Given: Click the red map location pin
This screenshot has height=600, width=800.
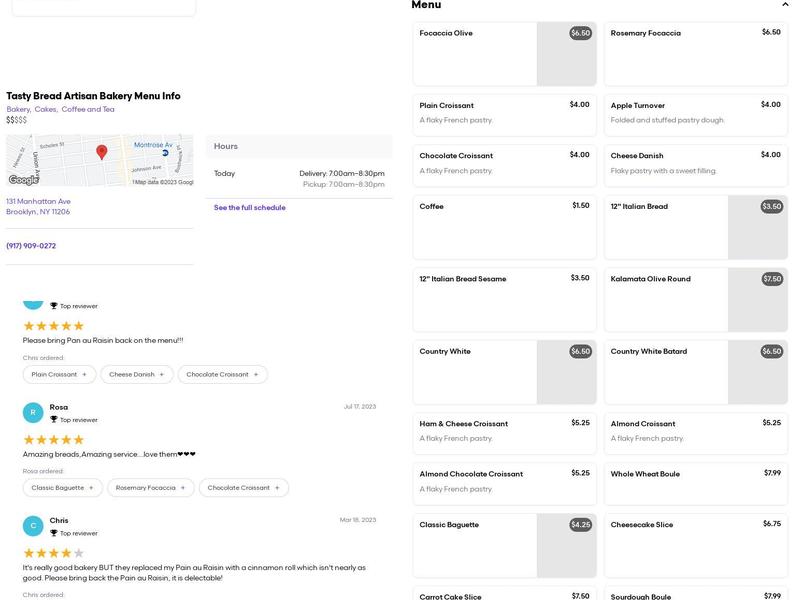Looking at the screenshot, I should click(101, 152).
